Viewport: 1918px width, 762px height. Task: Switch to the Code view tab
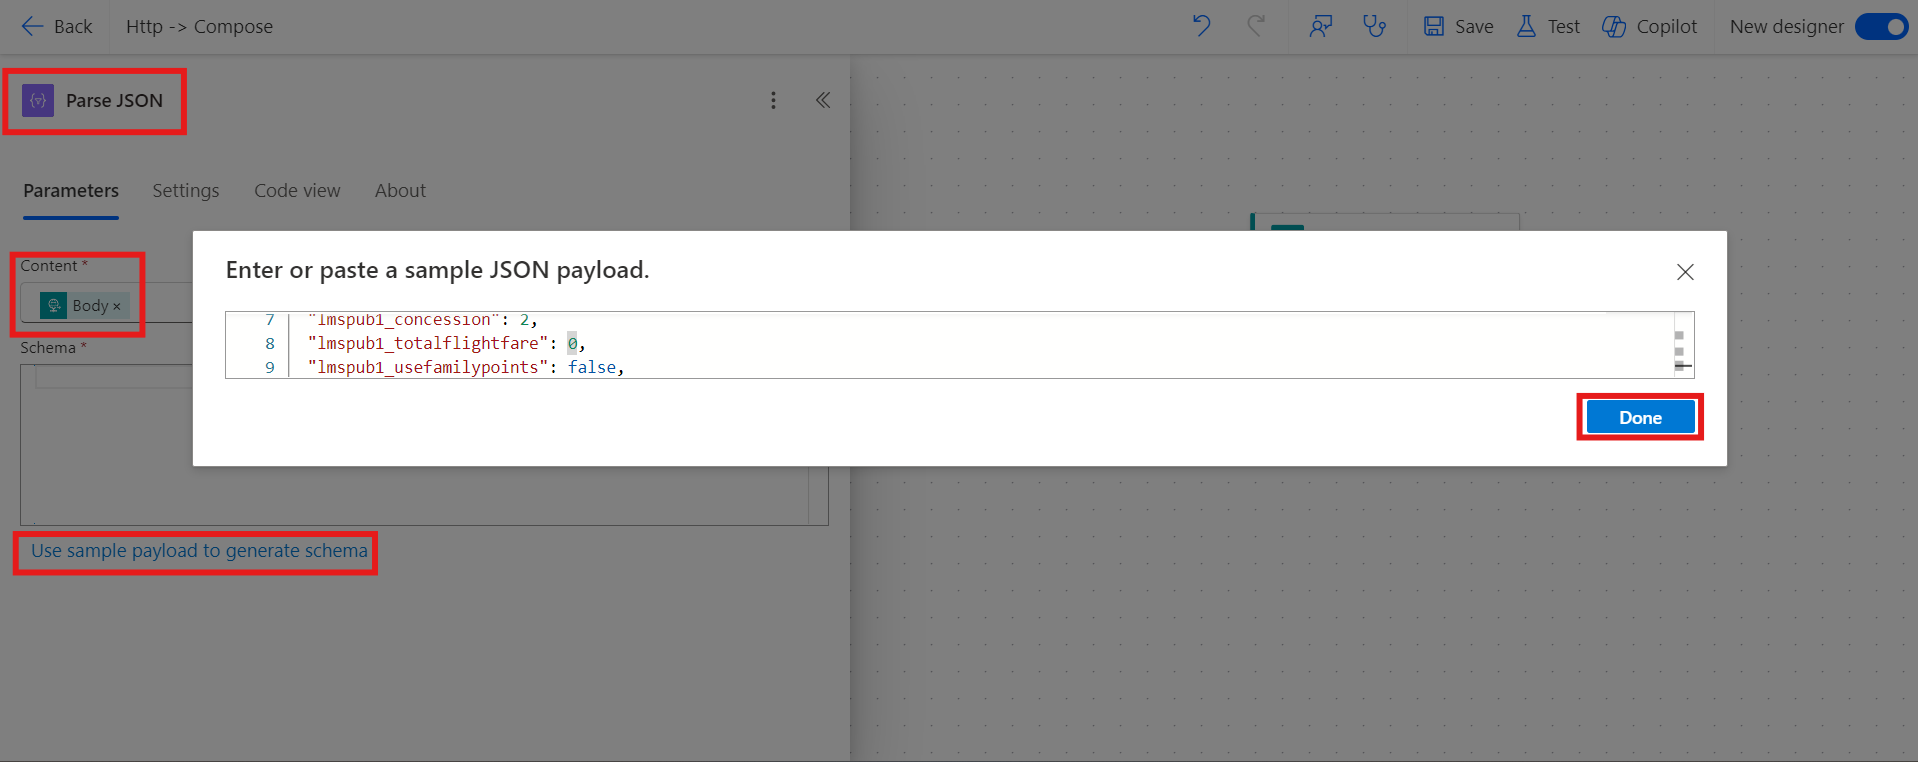pos(297,190)
